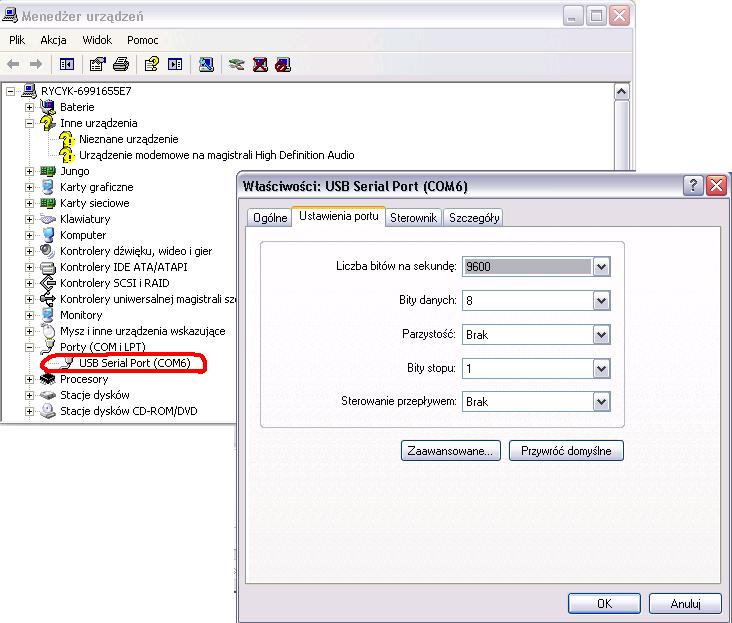Open the Help toolbar icon

(151, 64)
